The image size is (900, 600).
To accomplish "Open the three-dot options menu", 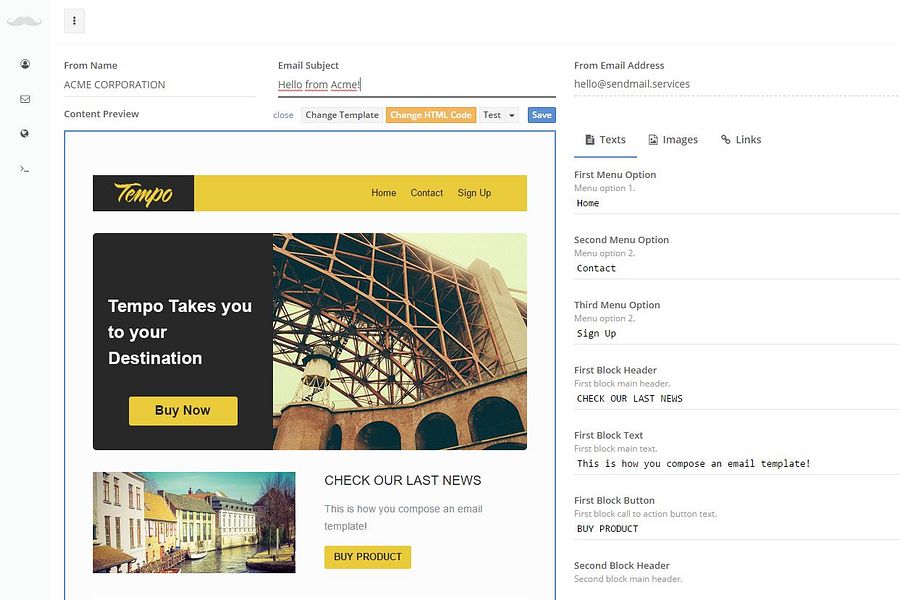I will click(x=74, y=21).
